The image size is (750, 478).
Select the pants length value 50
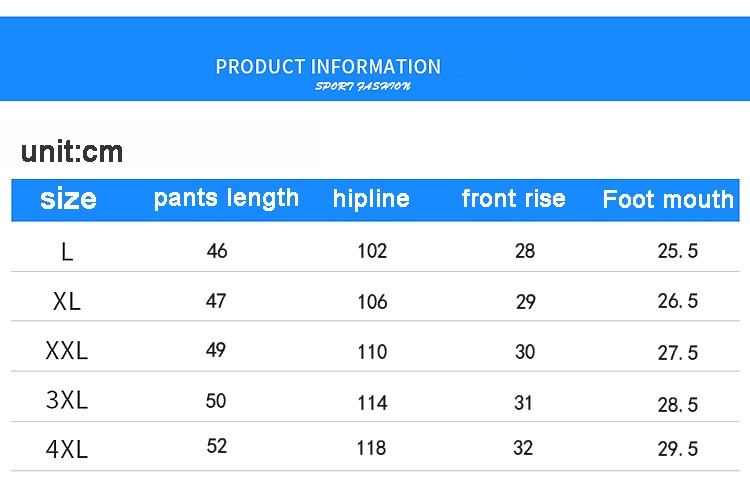click(216, 401)
